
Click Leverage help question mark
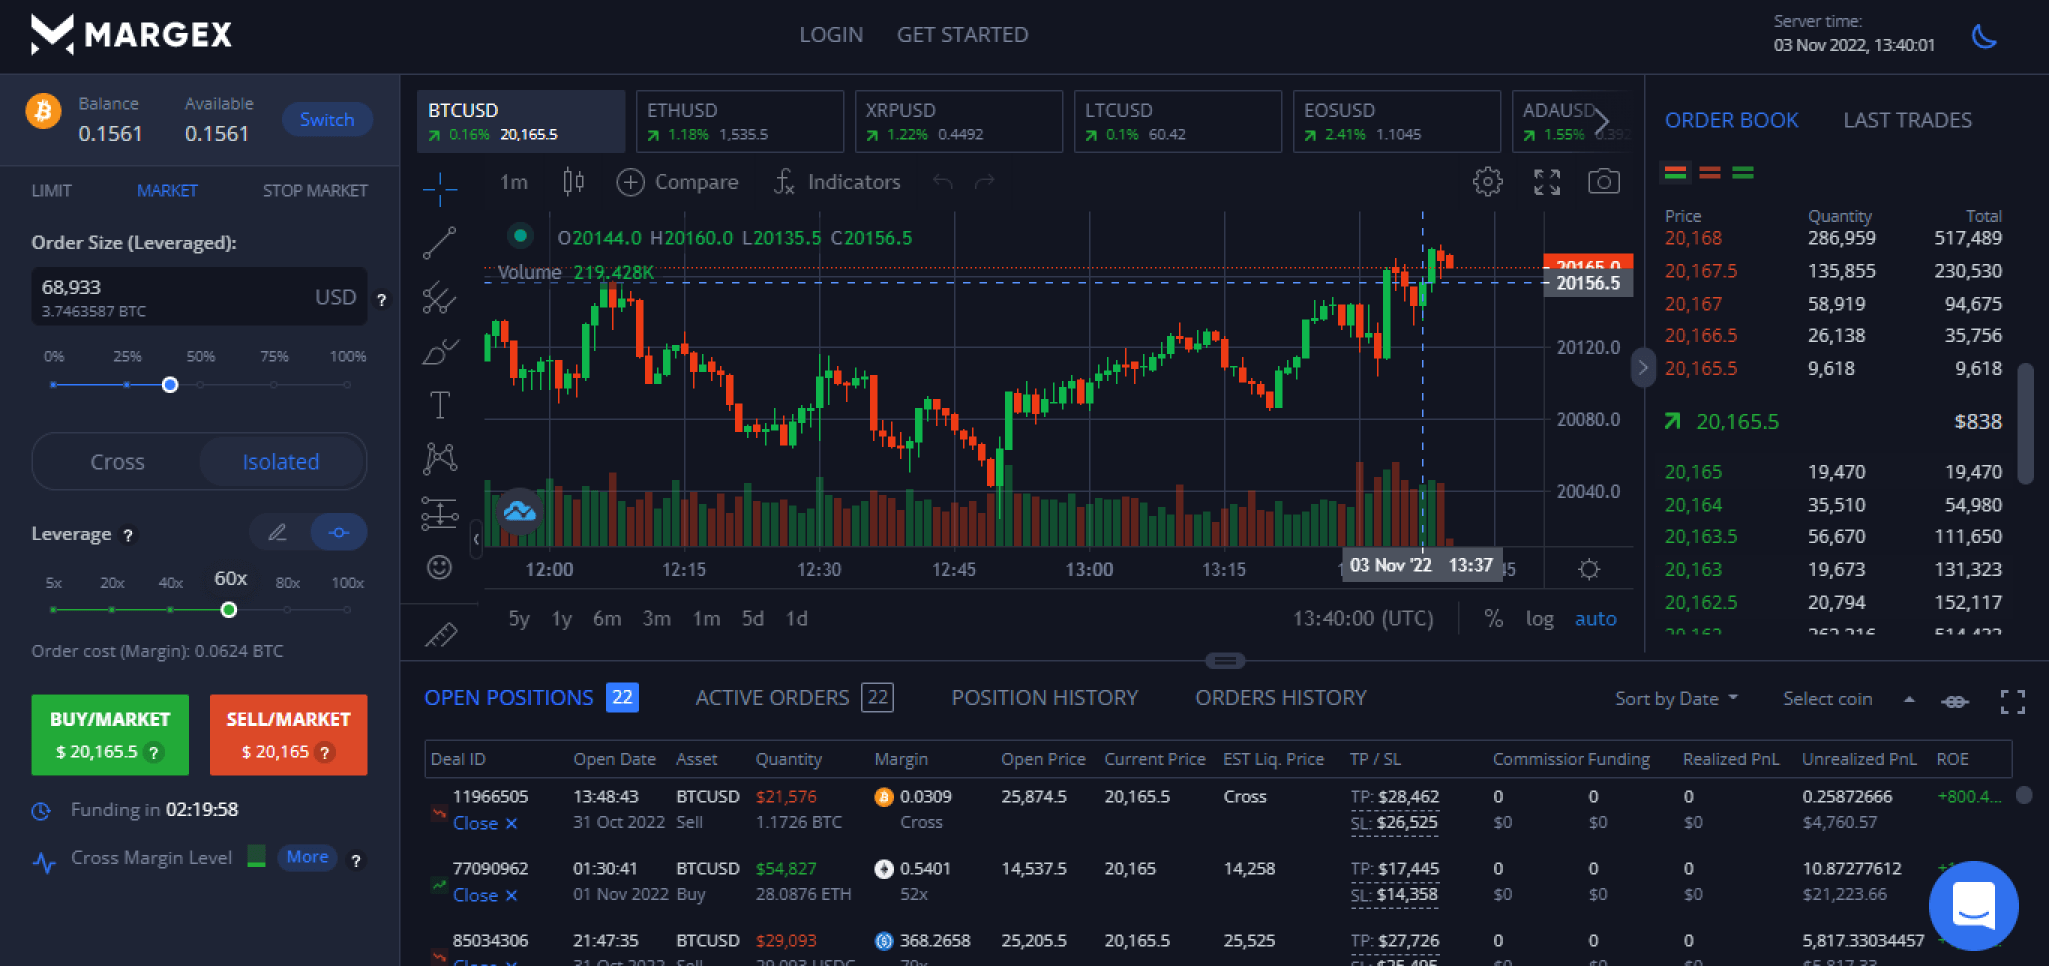[128, 535]
